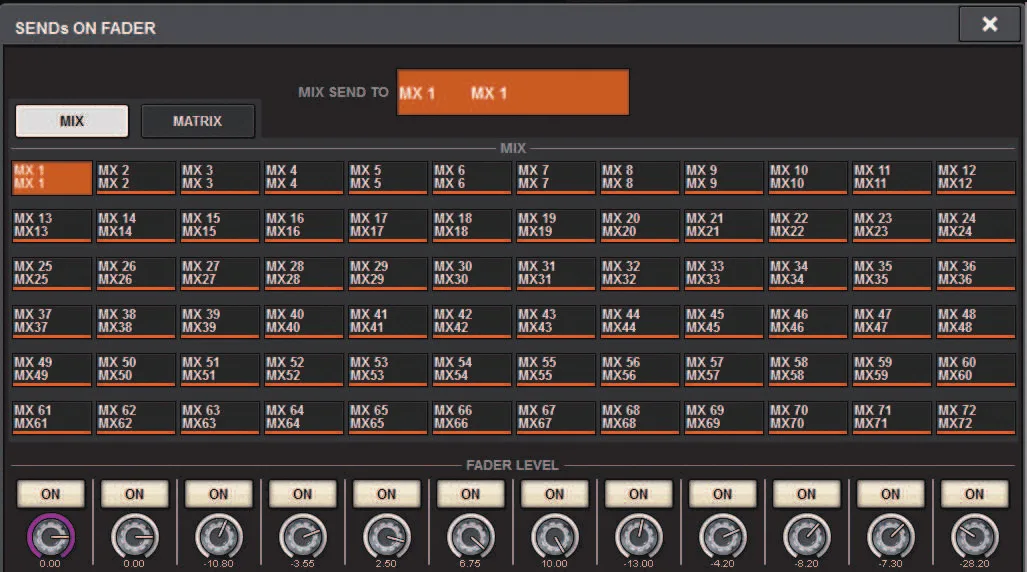
Task: Select the MX 72 mix bus button
Action: [x=975, y=417]
